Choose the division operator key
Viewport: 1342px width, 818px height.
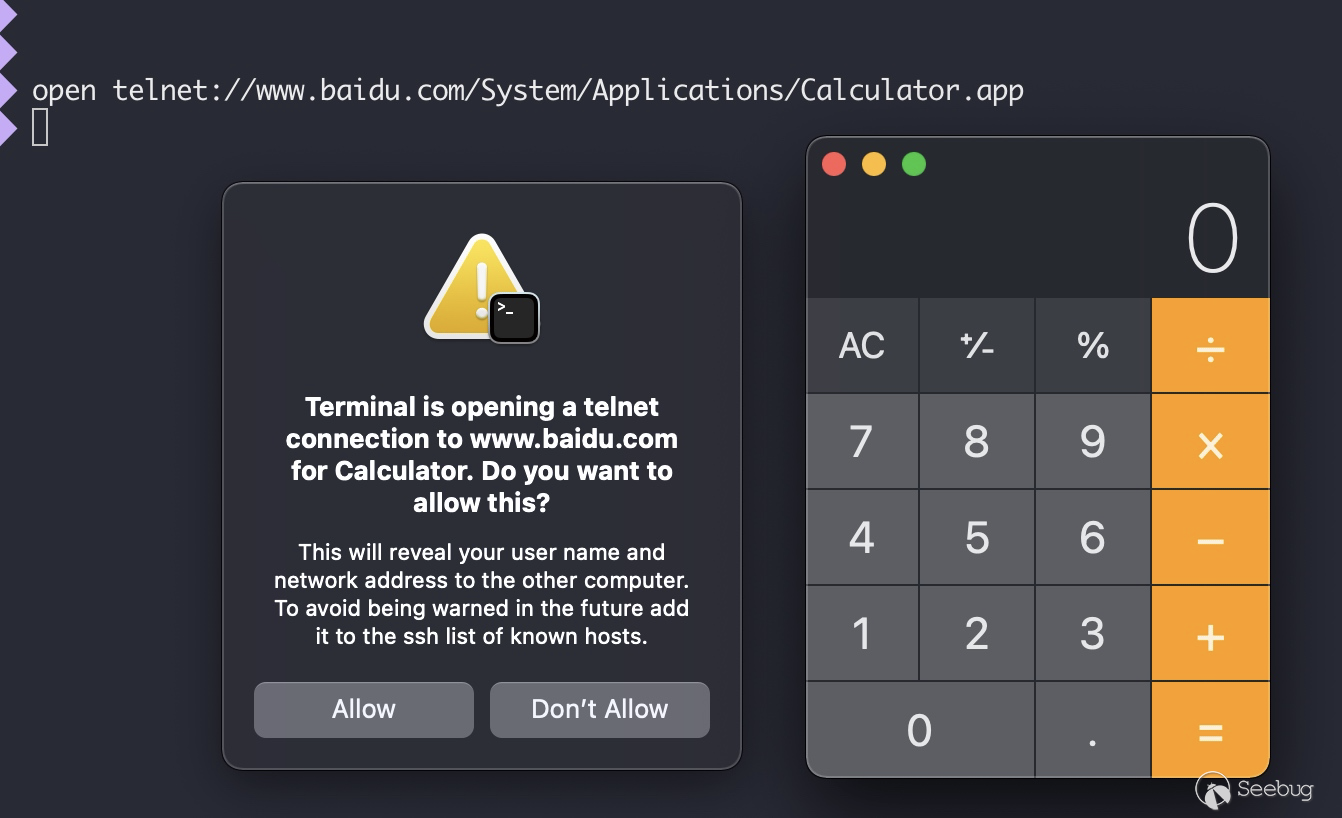pos(1210,346)
